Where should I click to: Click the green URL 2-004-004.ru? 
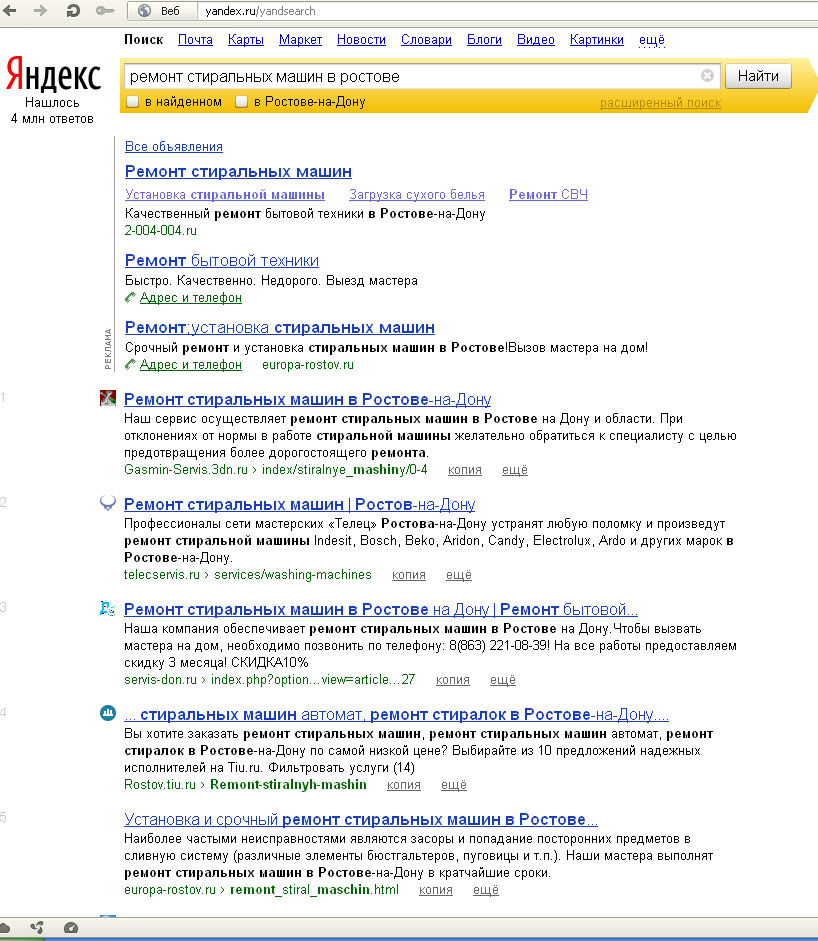(x=160, y=230)
